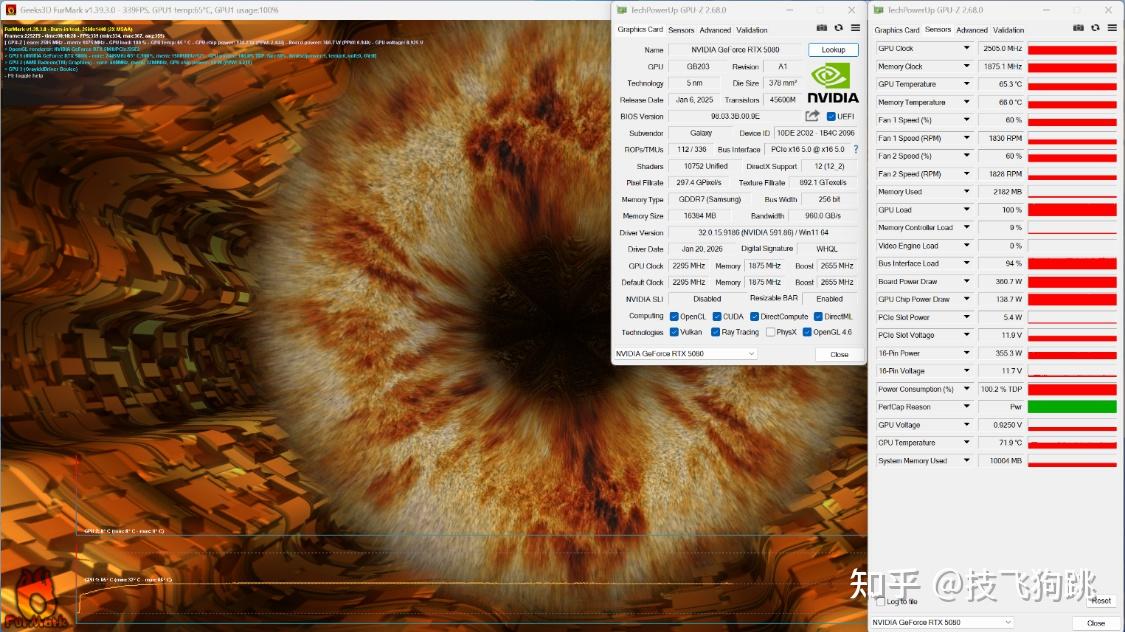Click the Lookup button
This screenshot has height=632, width=1125.
(x=833, y=49)
